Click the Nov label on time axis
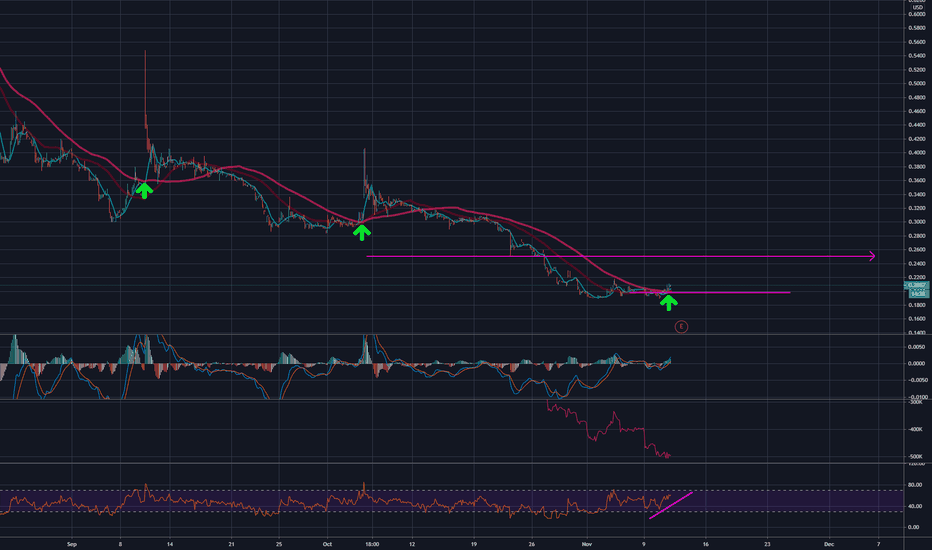 click(587, 544)
